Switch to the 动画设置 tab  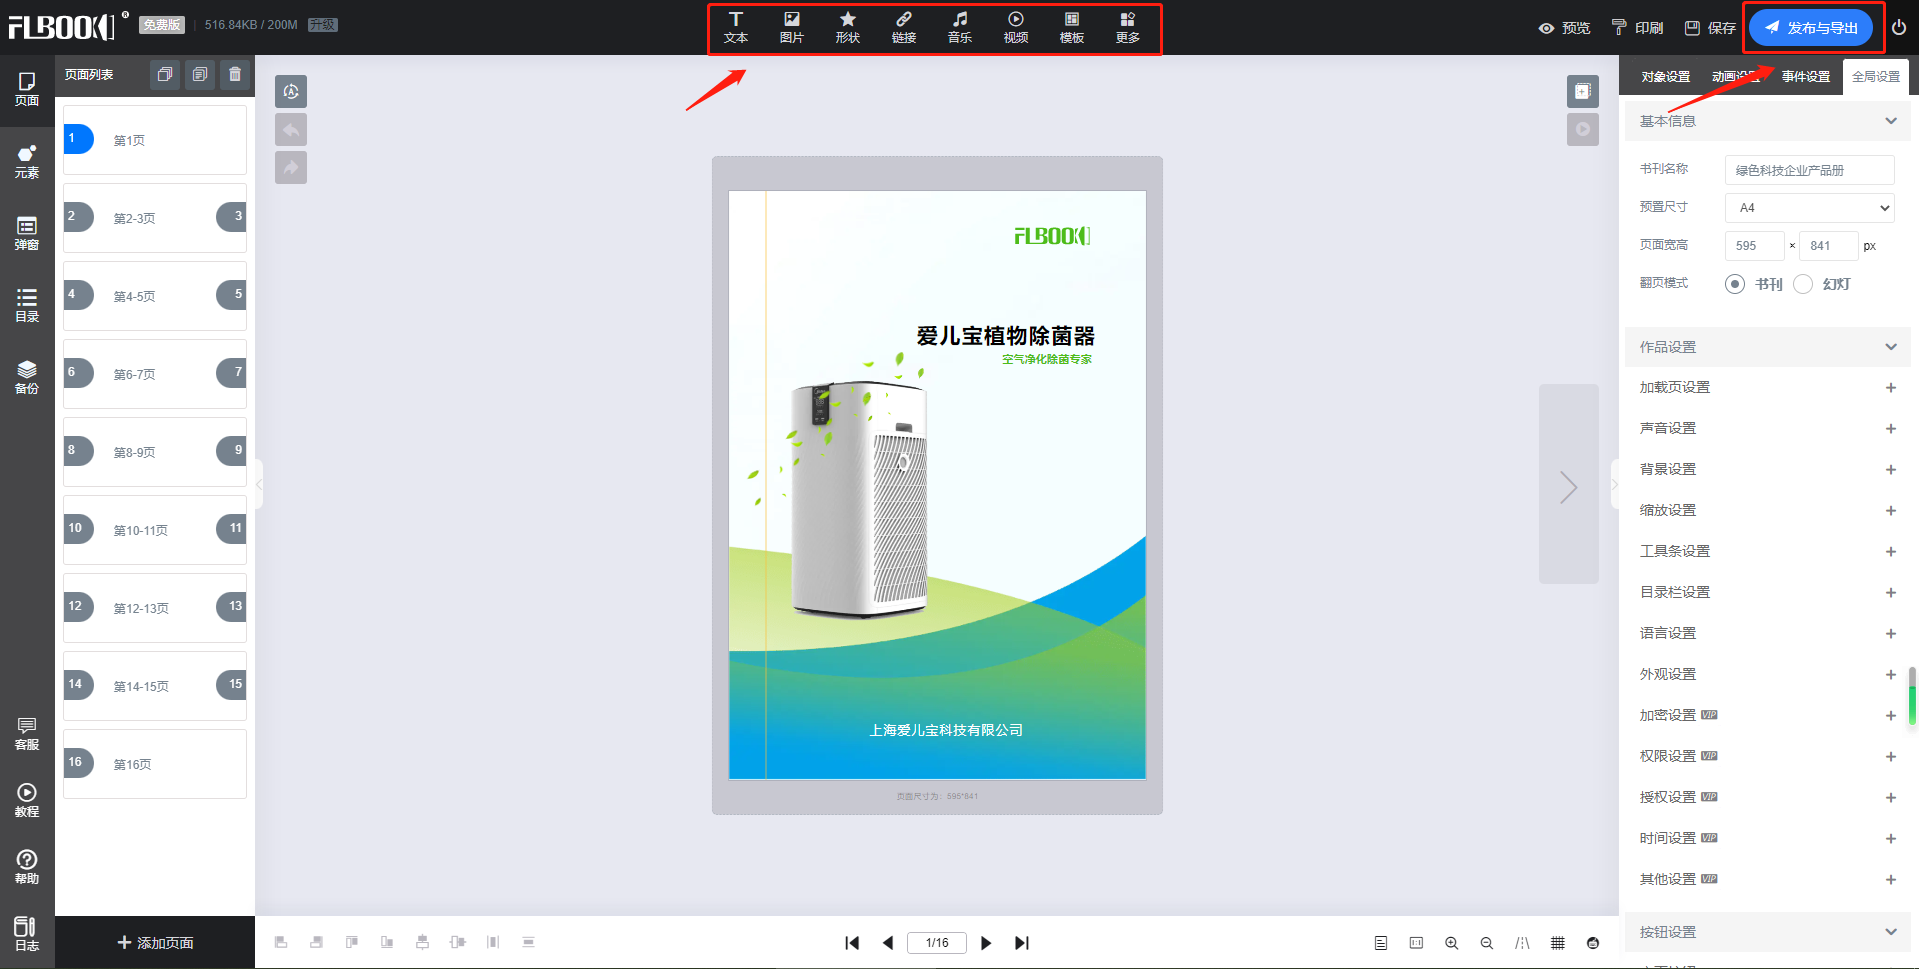[1736, 77]
